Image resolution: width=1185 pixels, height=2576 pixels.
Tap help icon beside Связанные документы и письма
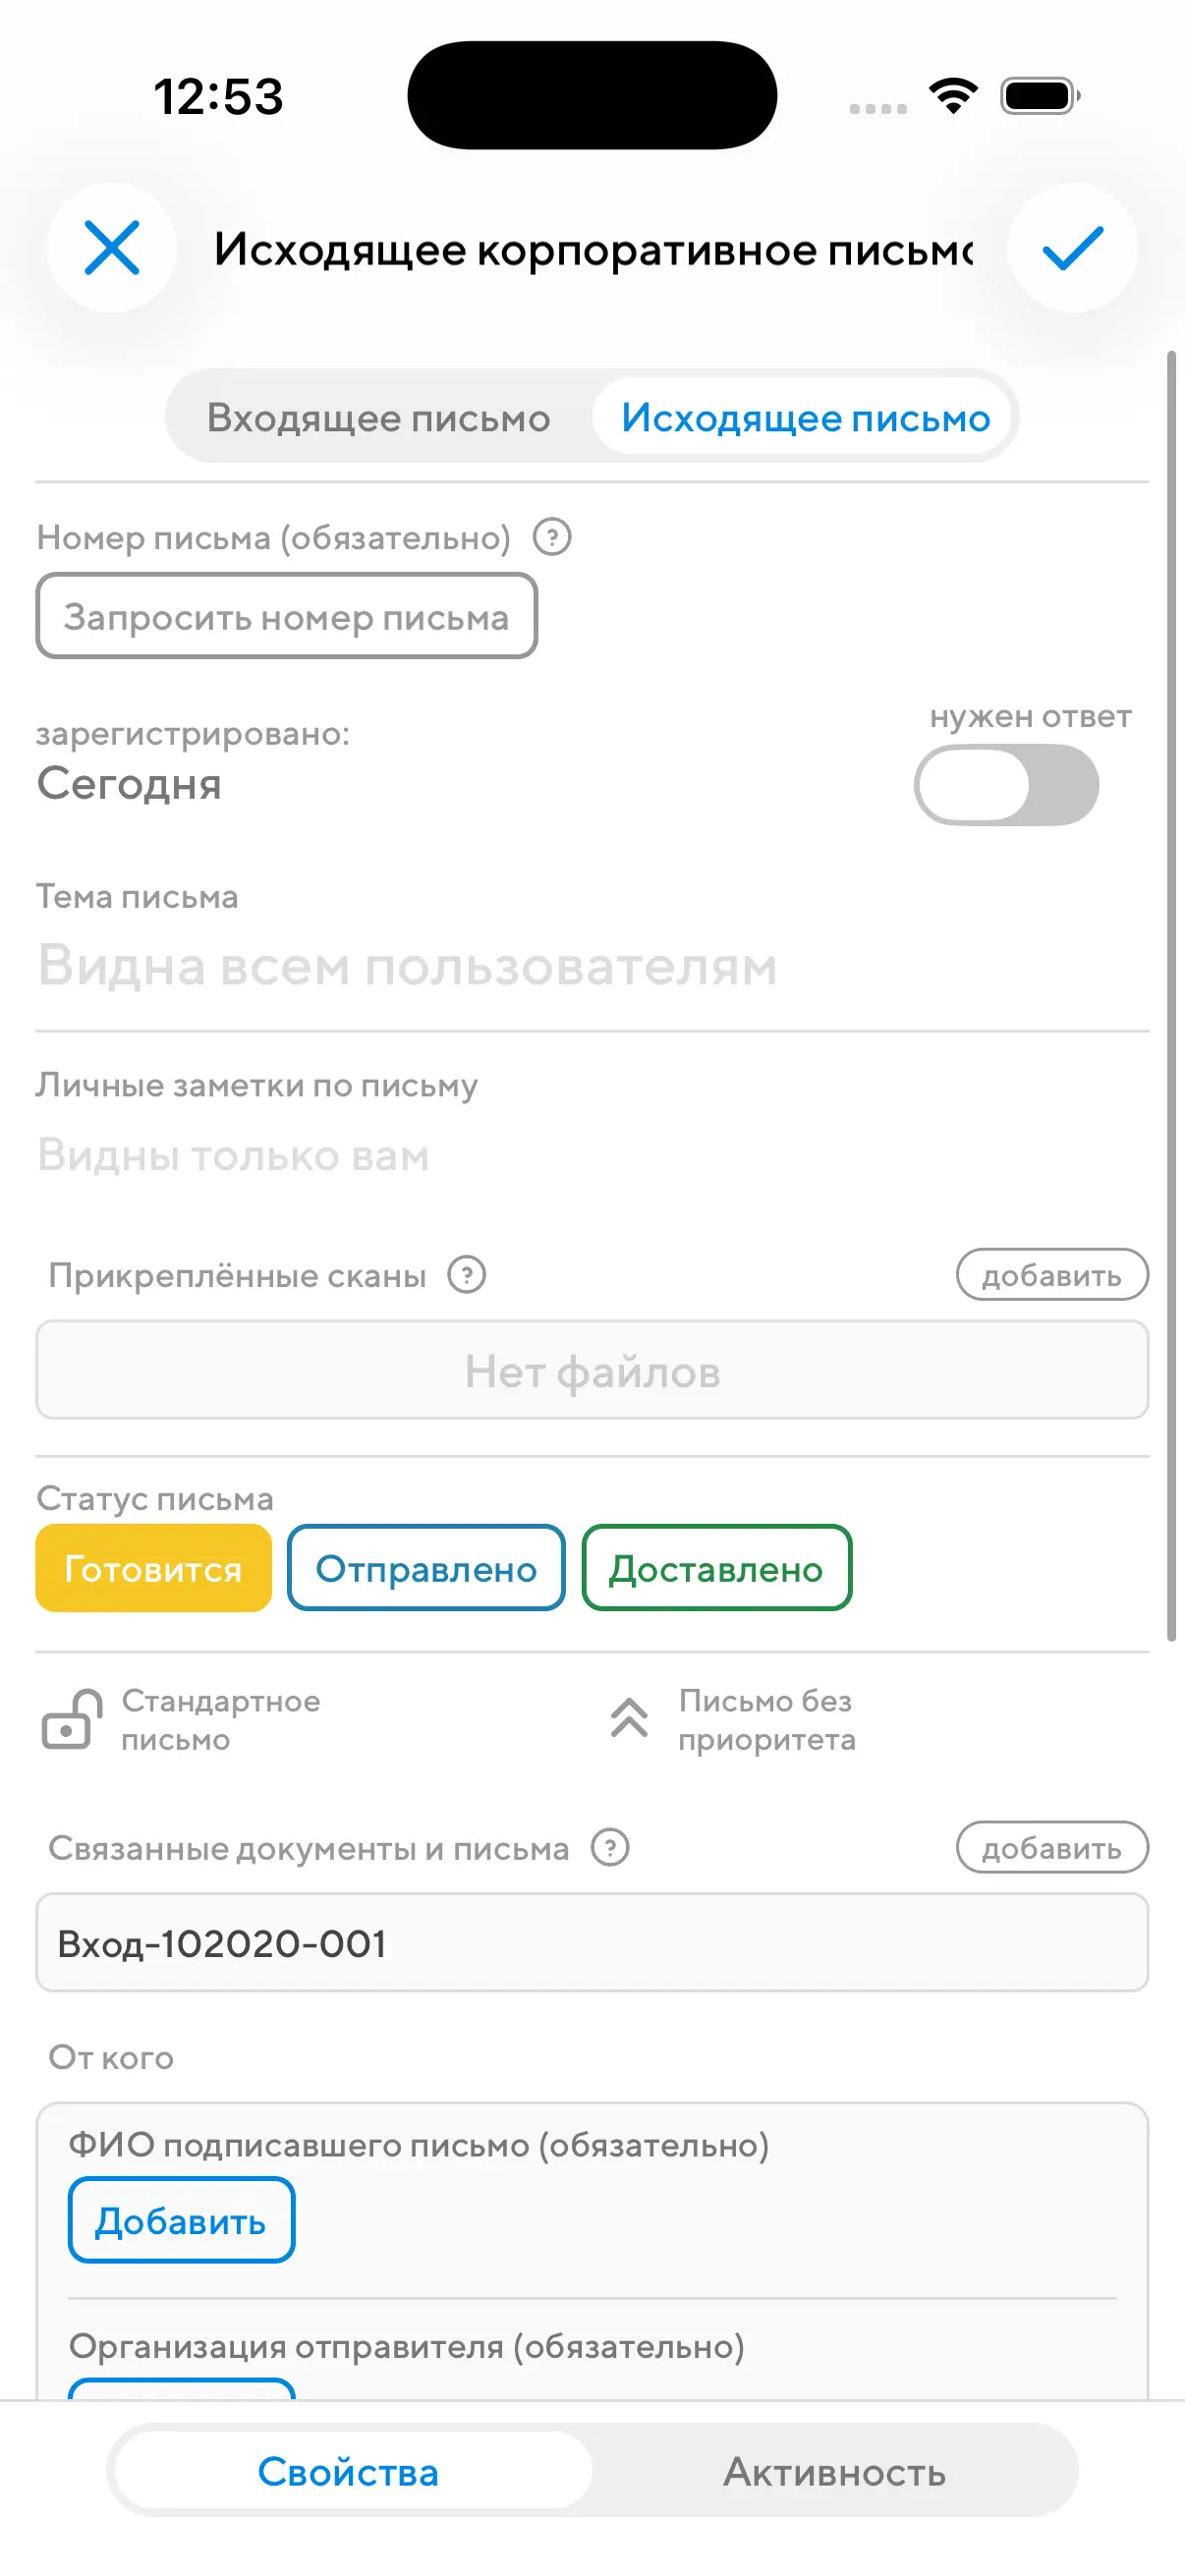(610, 1847)
